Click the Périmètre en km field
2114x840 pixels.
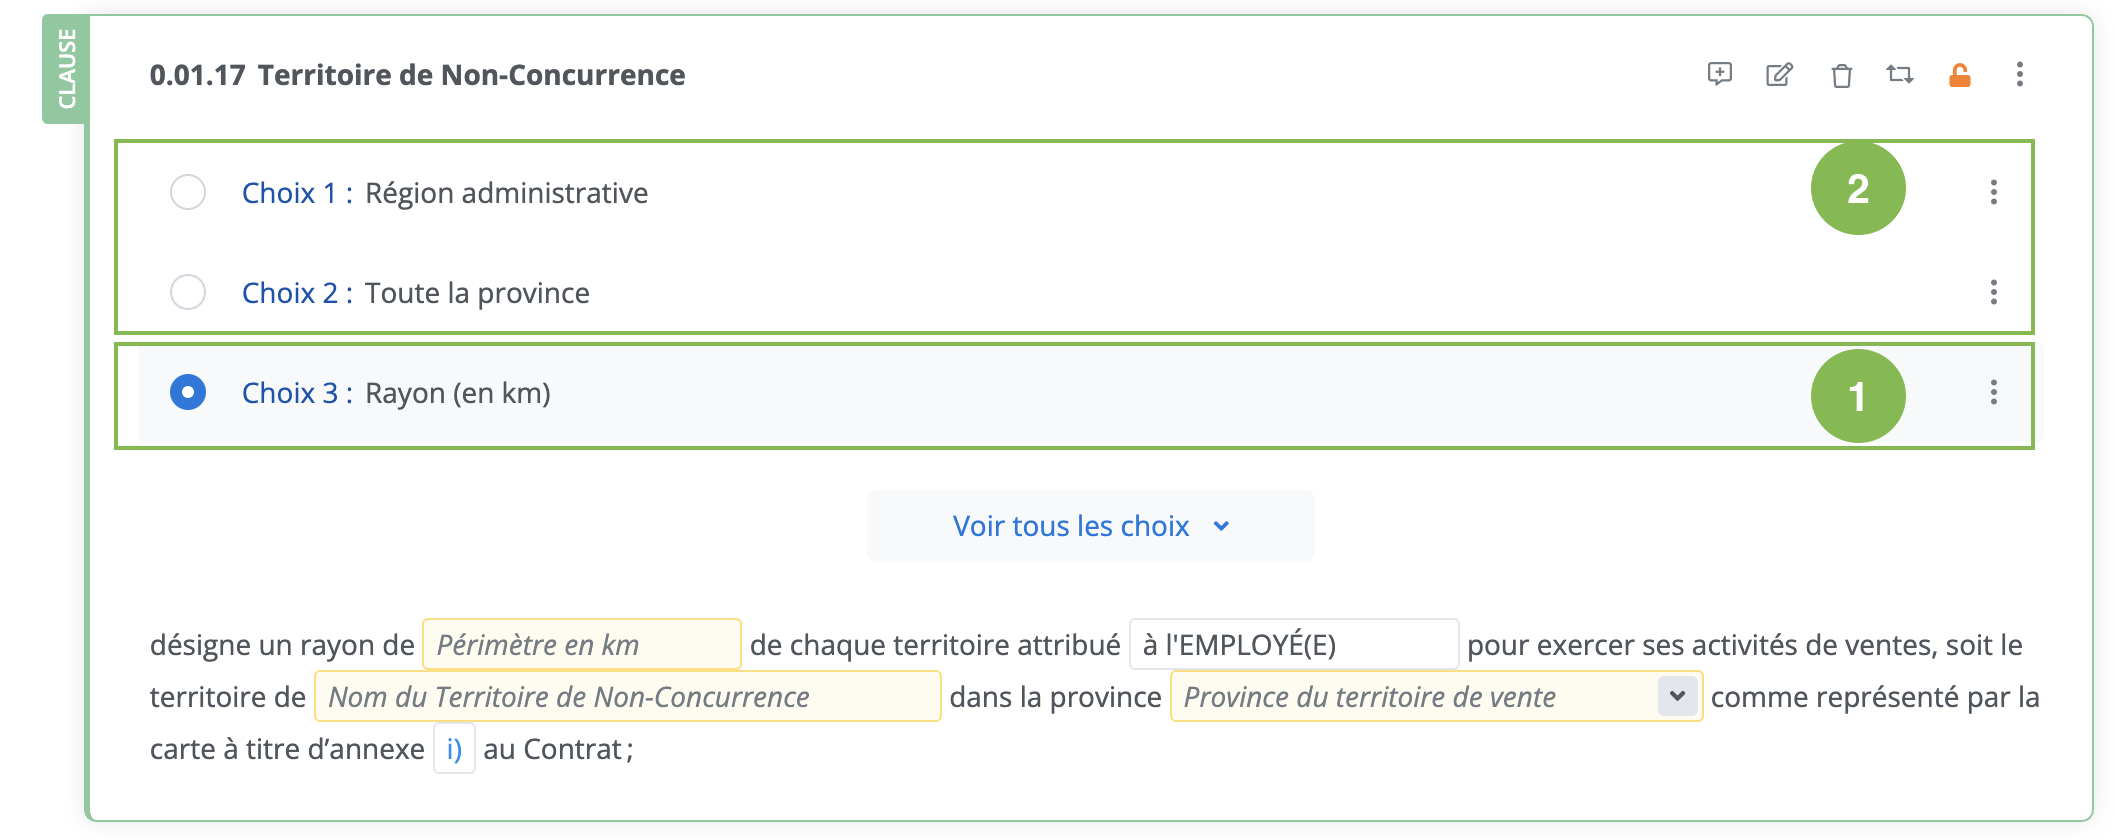(x=581, y=645)
